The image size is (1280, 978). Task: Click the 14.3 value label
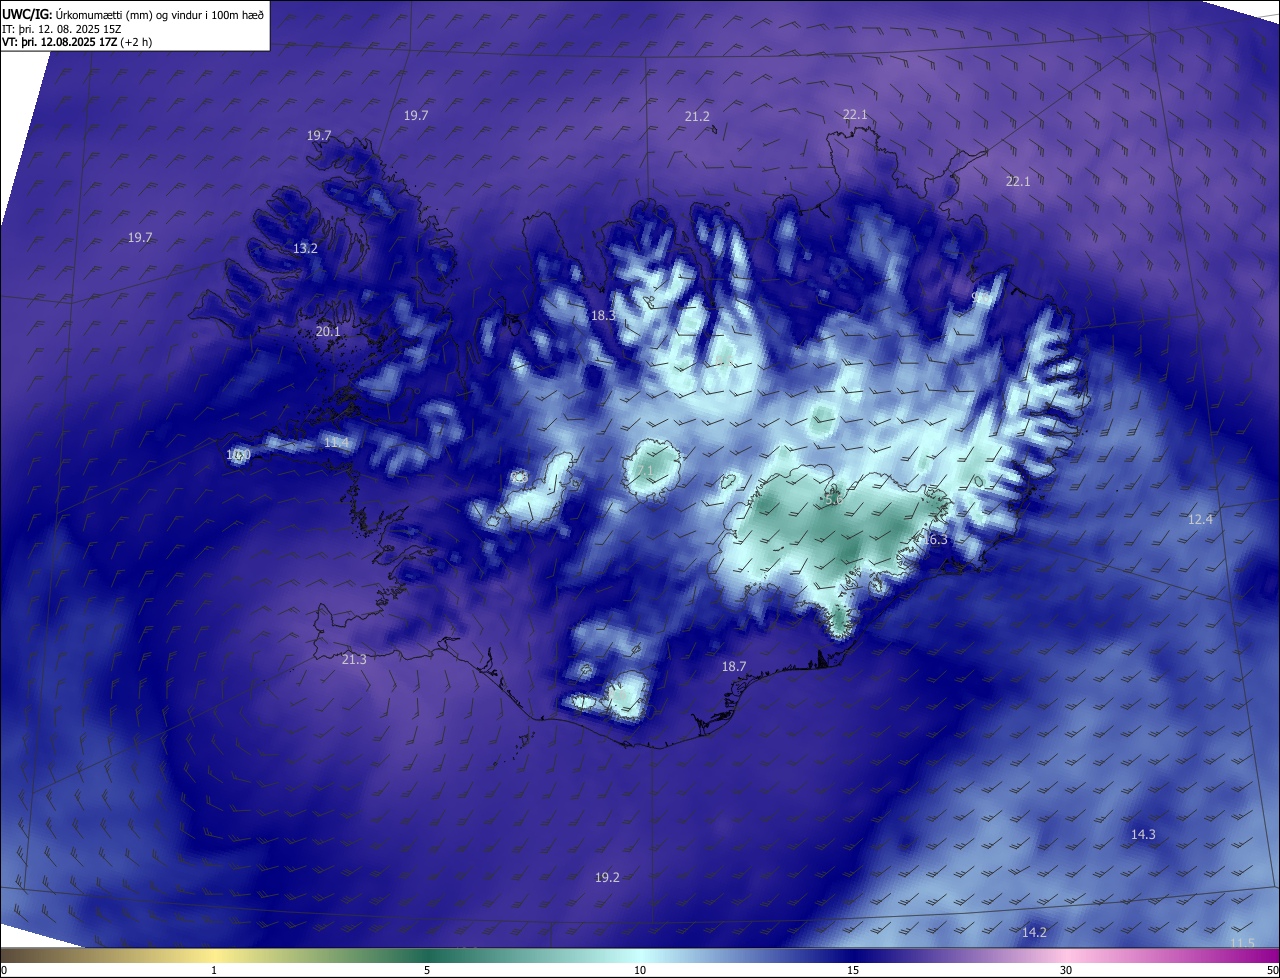coord(1143,834)
